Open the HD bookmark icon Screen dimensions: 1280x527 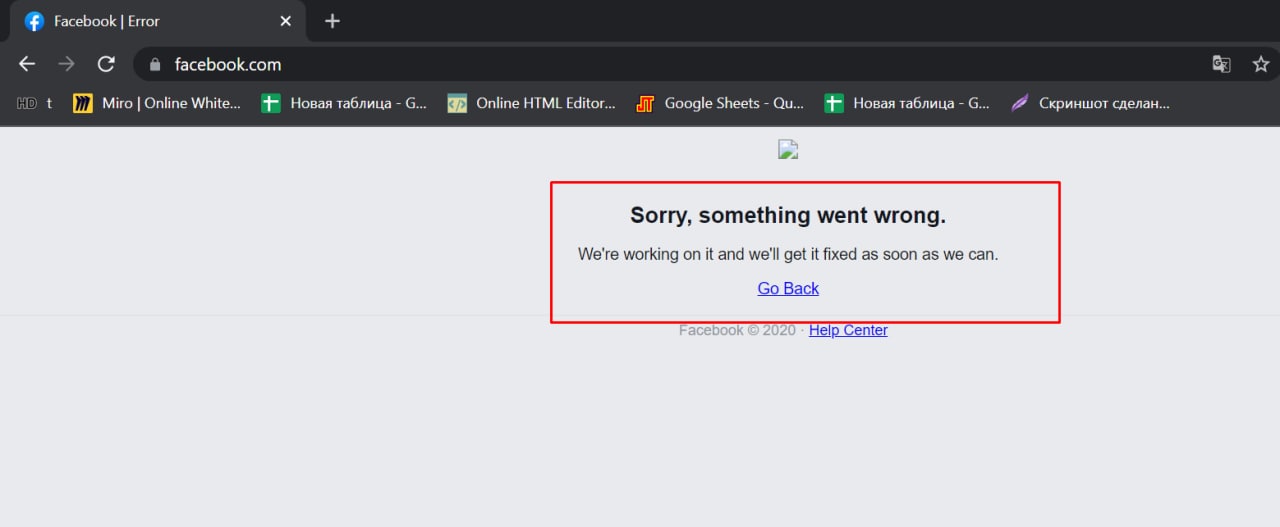pyautogui.click(x=27, y=103)
